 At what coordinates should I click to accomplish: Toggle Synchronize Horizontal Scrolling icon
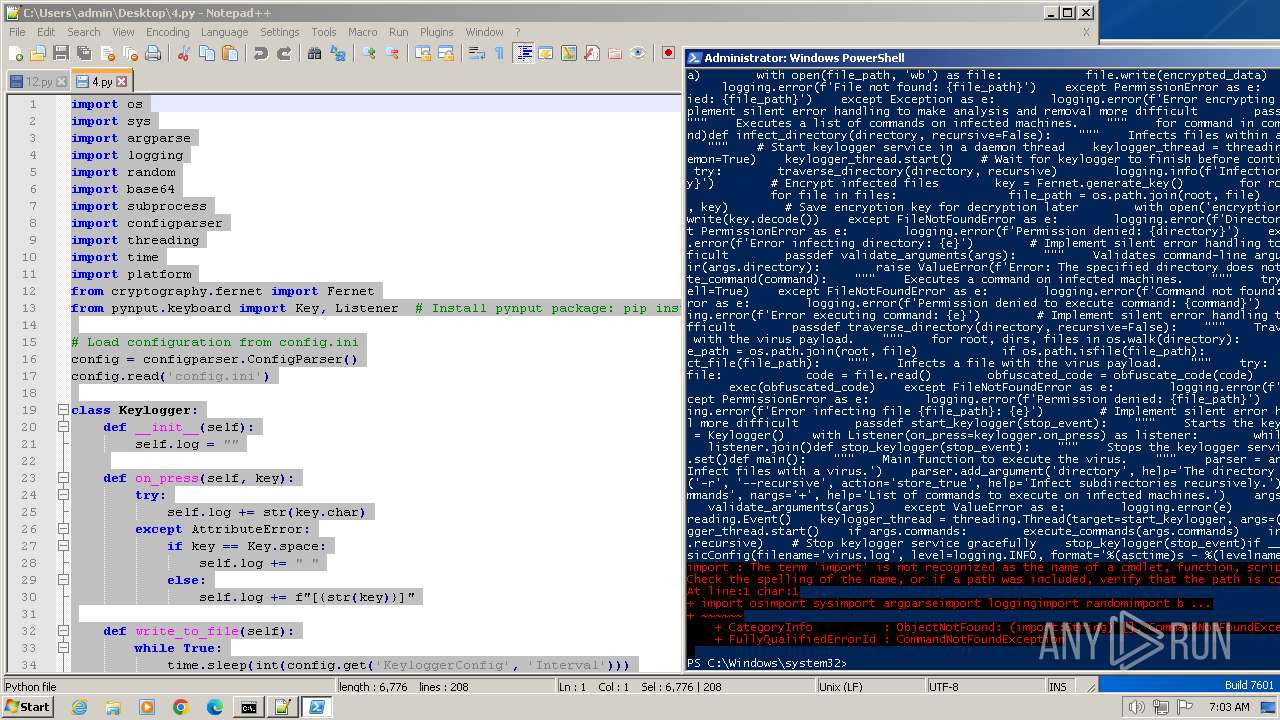point(446,53)
